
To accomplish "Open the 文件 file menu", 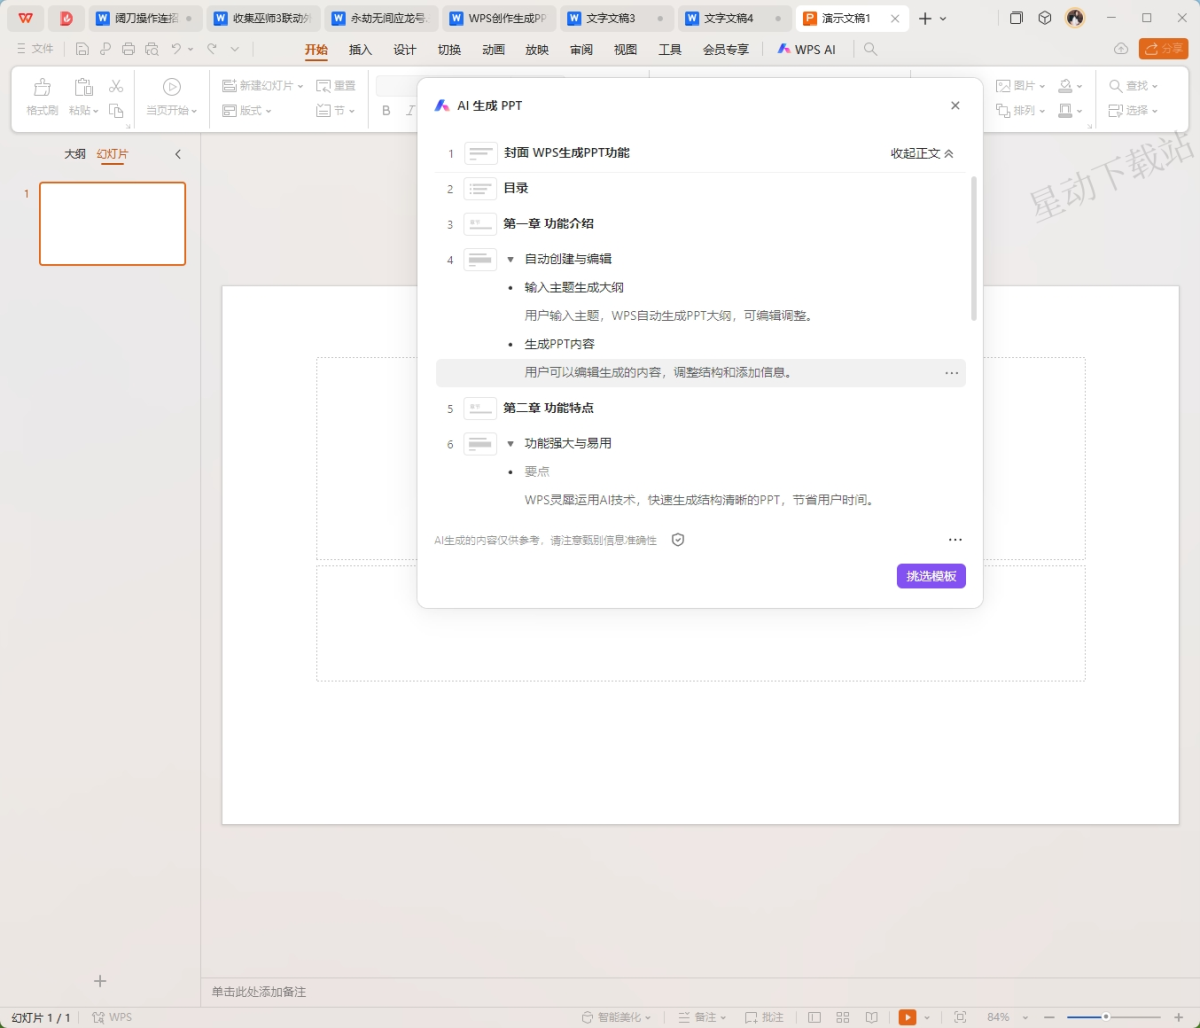I will [x=35, y=49].
